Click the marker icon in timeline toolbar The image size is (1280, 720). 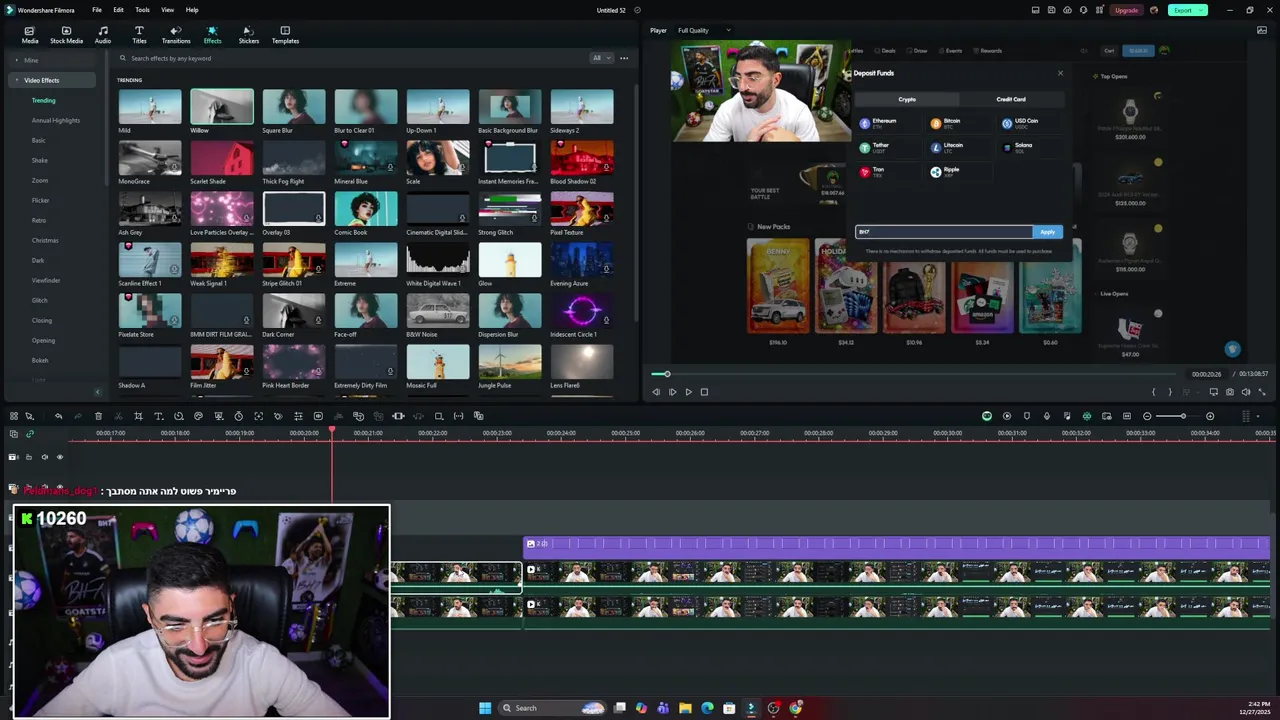[1027, 416]
